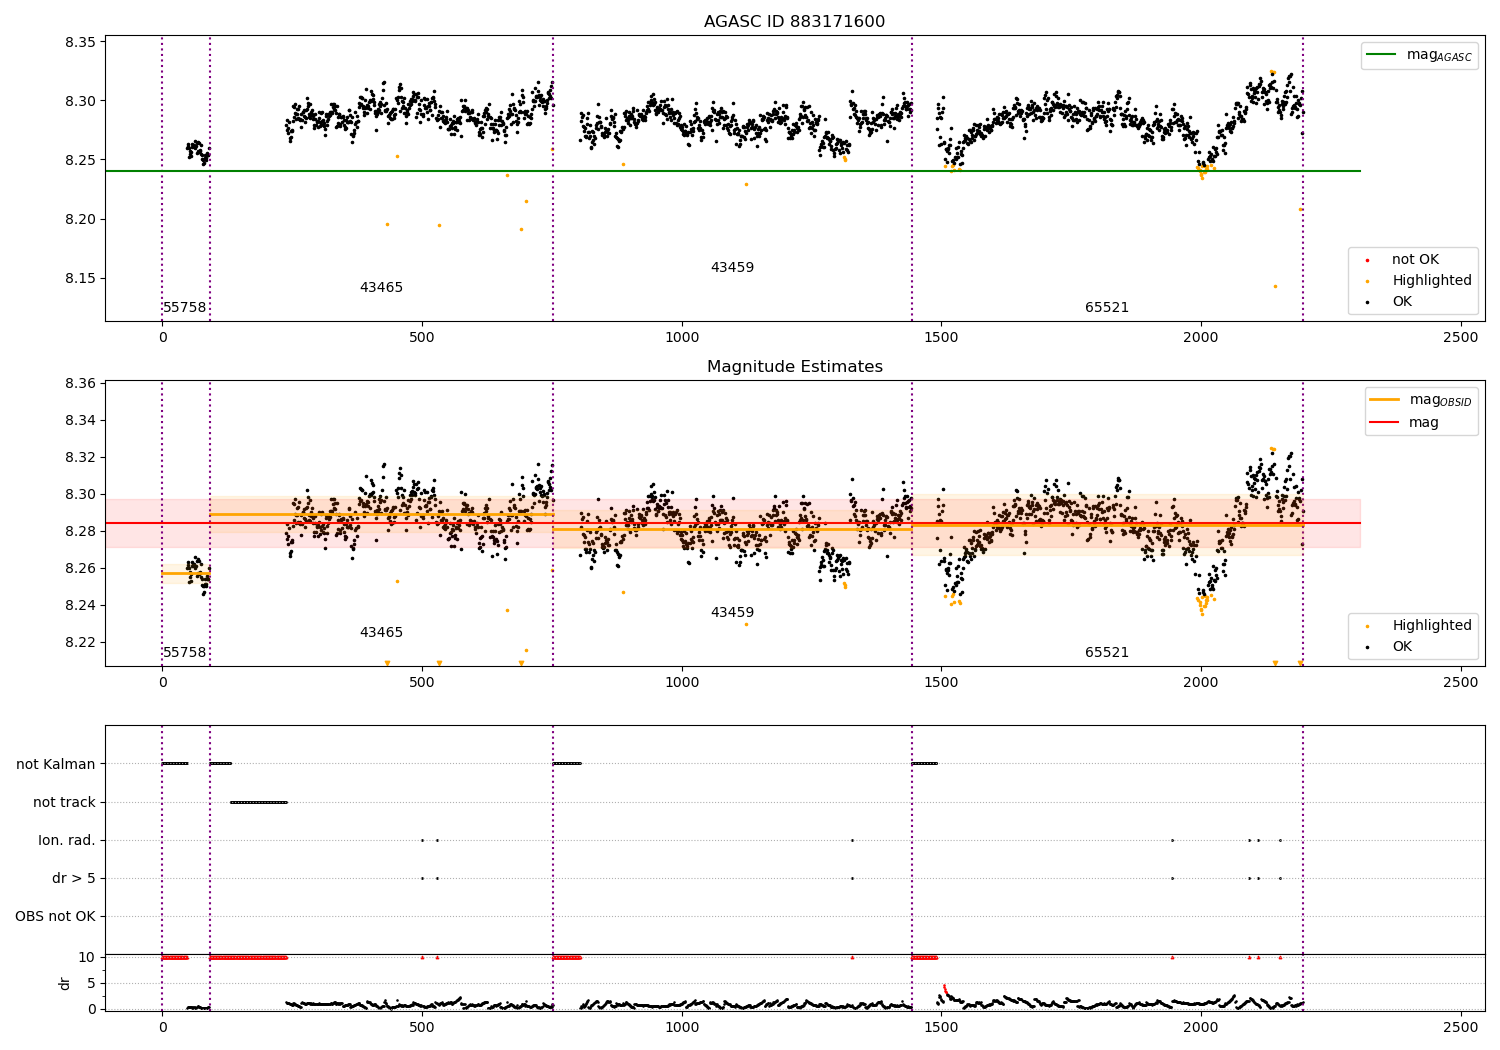Click the 8.30 y-axis tick, top plot
Image resolution: width=1500 pixels, height=1050 pixels.
[x=79, y=102]
